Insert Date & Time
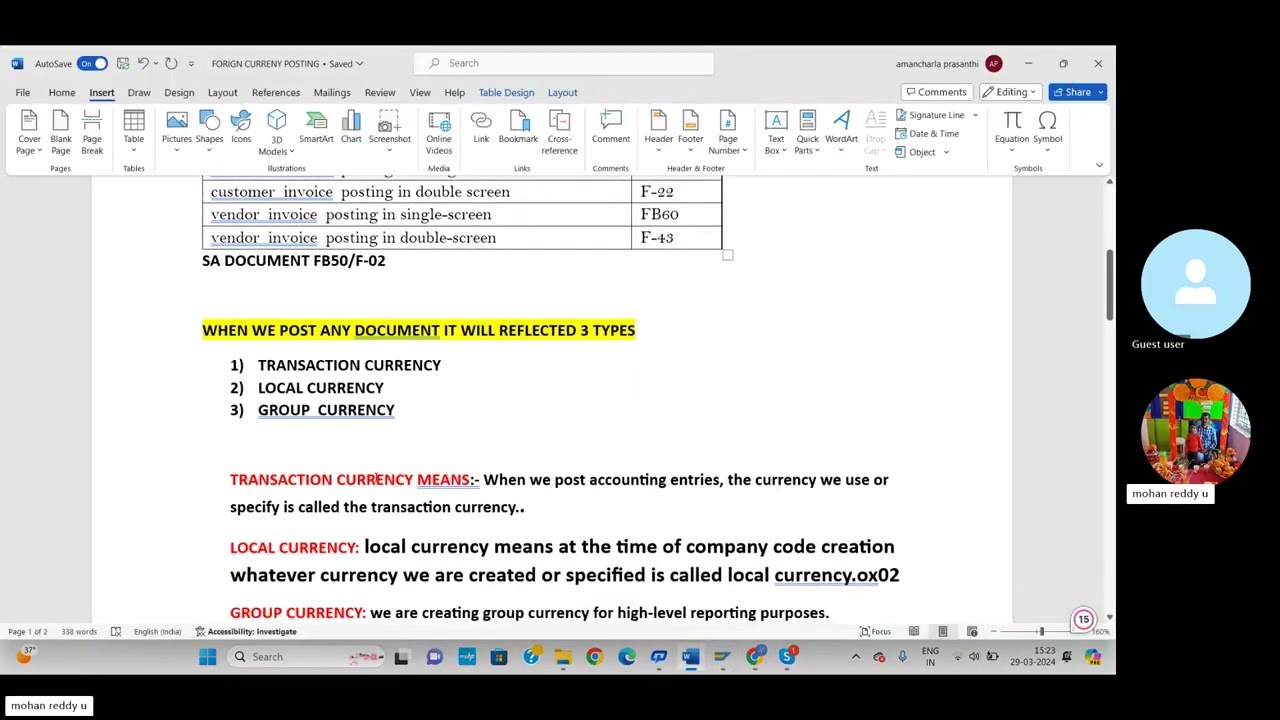Screen dimensions: 1280x720 tap(927, 133)
